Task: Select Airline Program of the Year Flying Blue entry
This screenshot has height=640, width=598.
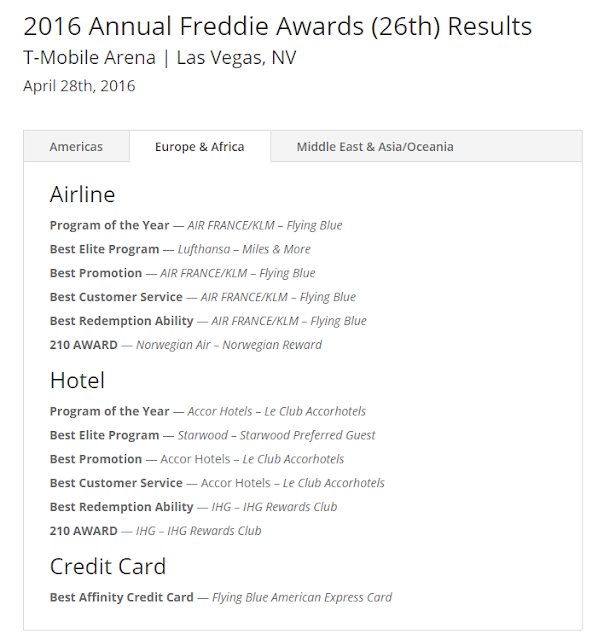Action: pos(196,225)
